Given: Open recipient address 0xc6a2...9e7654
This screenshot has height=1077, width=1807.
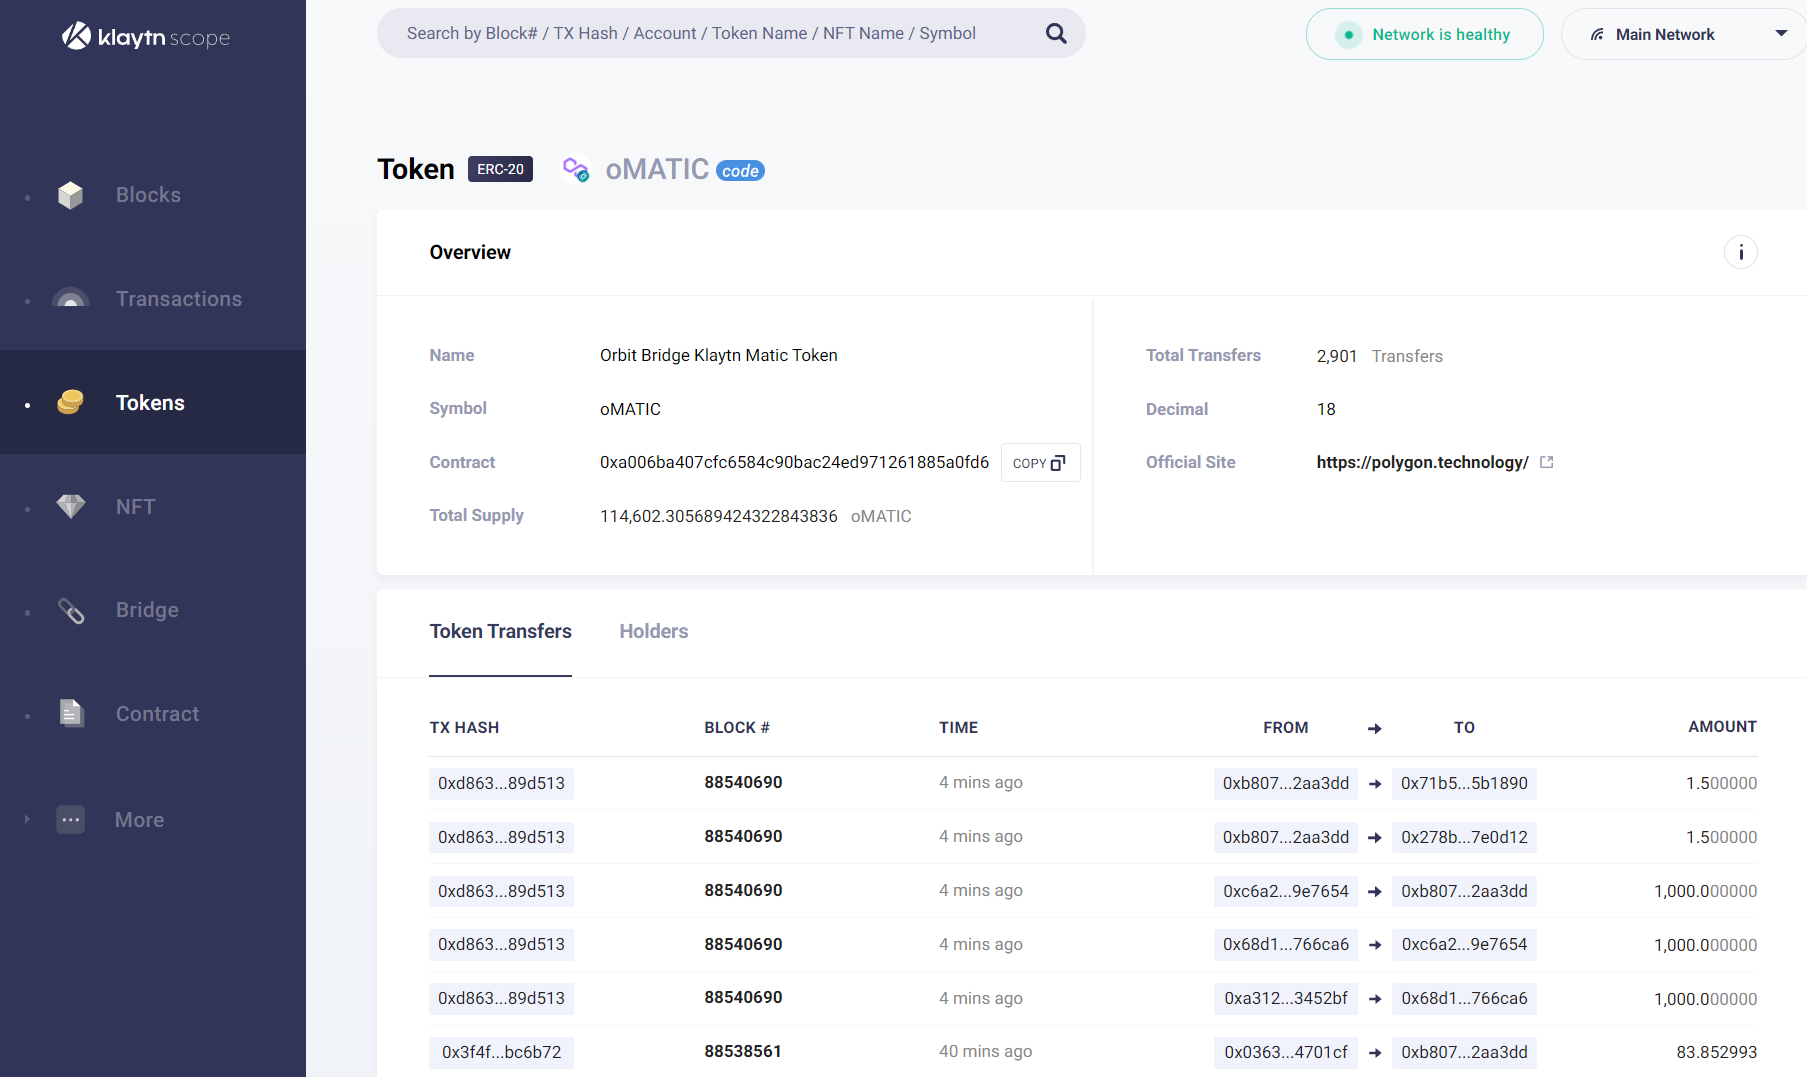Looking at the screenshot, I should 1464,944.
